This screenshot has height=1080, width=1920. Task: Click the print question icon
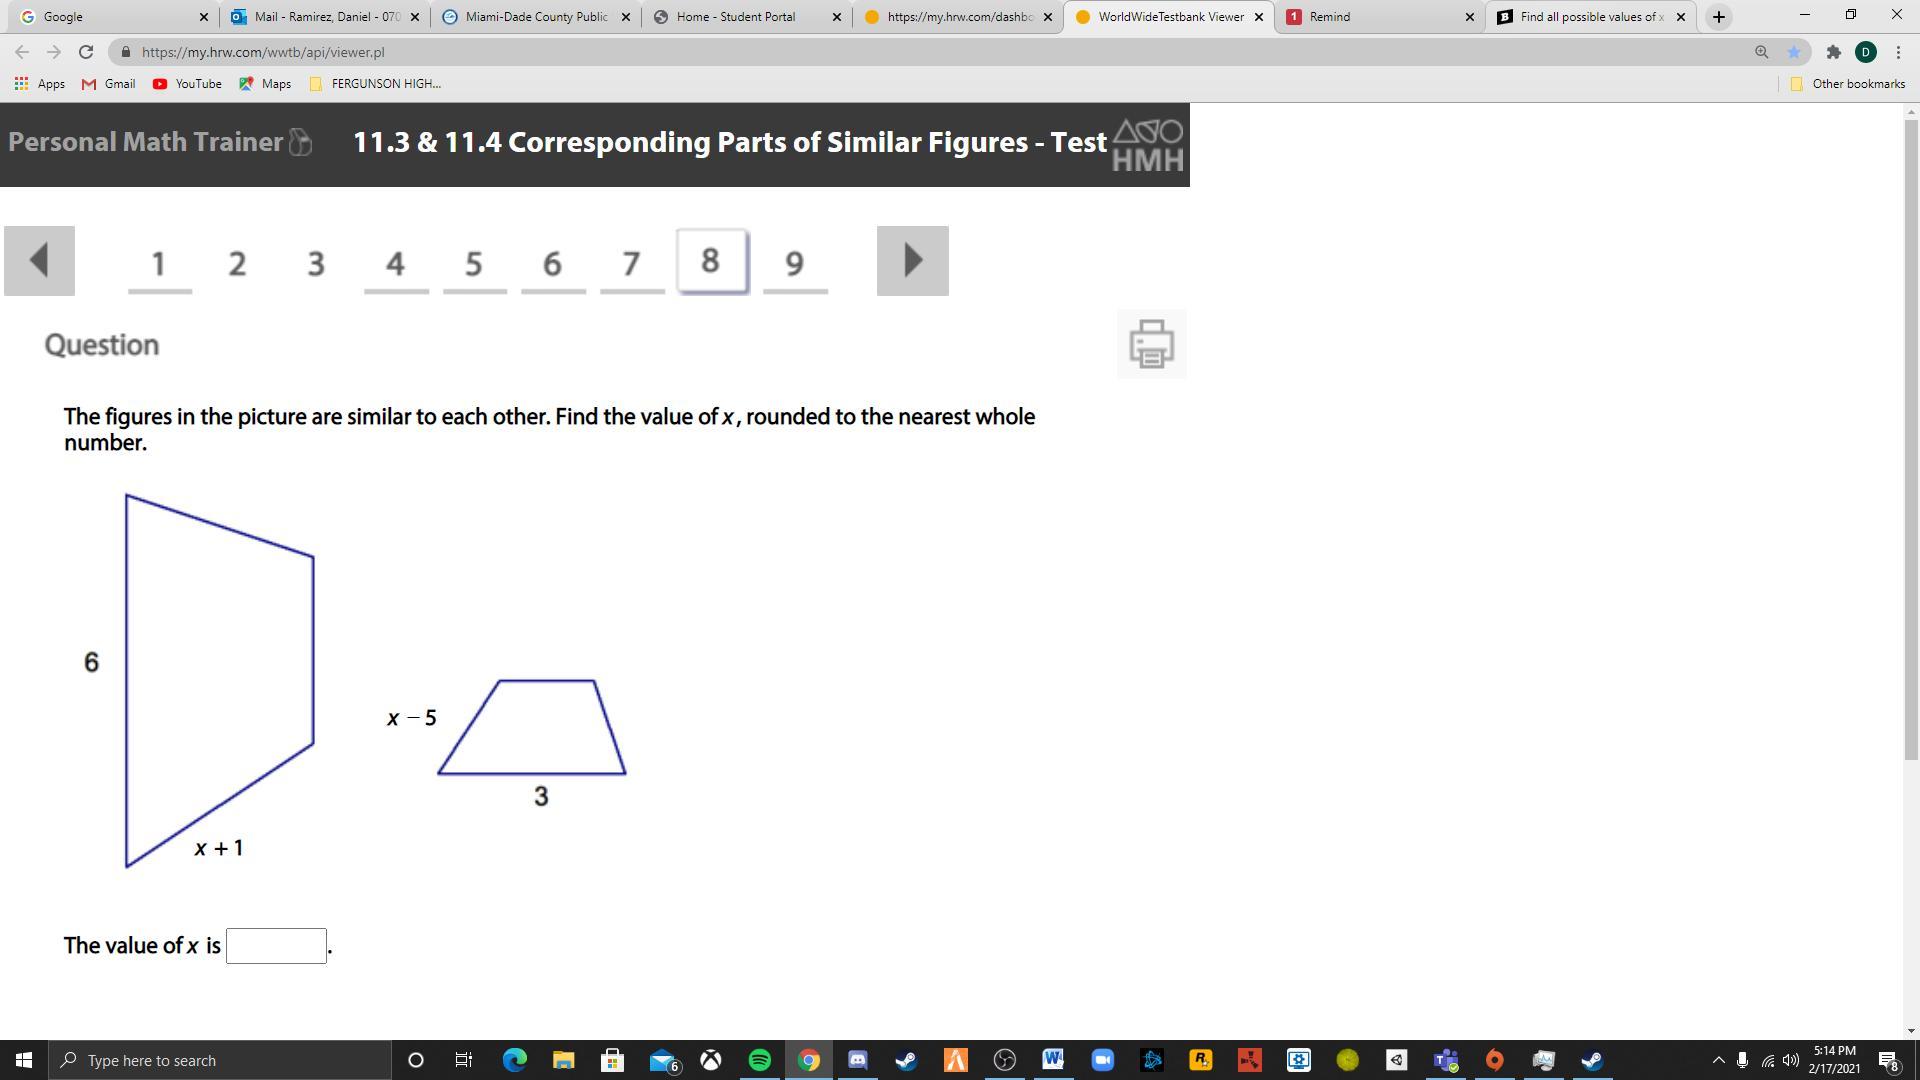tap(1151, 344)
